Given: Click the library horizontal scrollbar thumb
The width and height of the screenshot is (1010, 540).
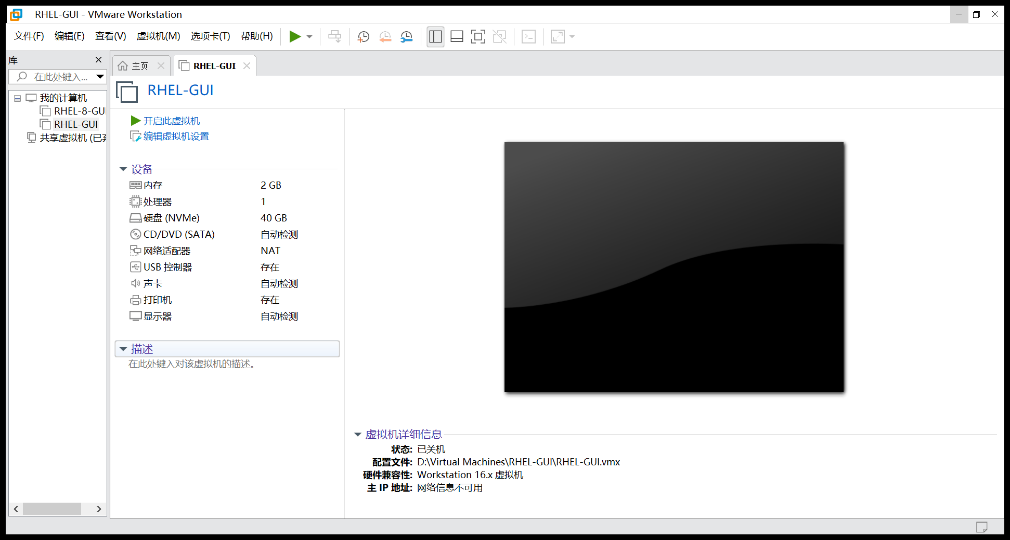Looking at the screenshot, I should pyautogui.click(x=53, y=508).
